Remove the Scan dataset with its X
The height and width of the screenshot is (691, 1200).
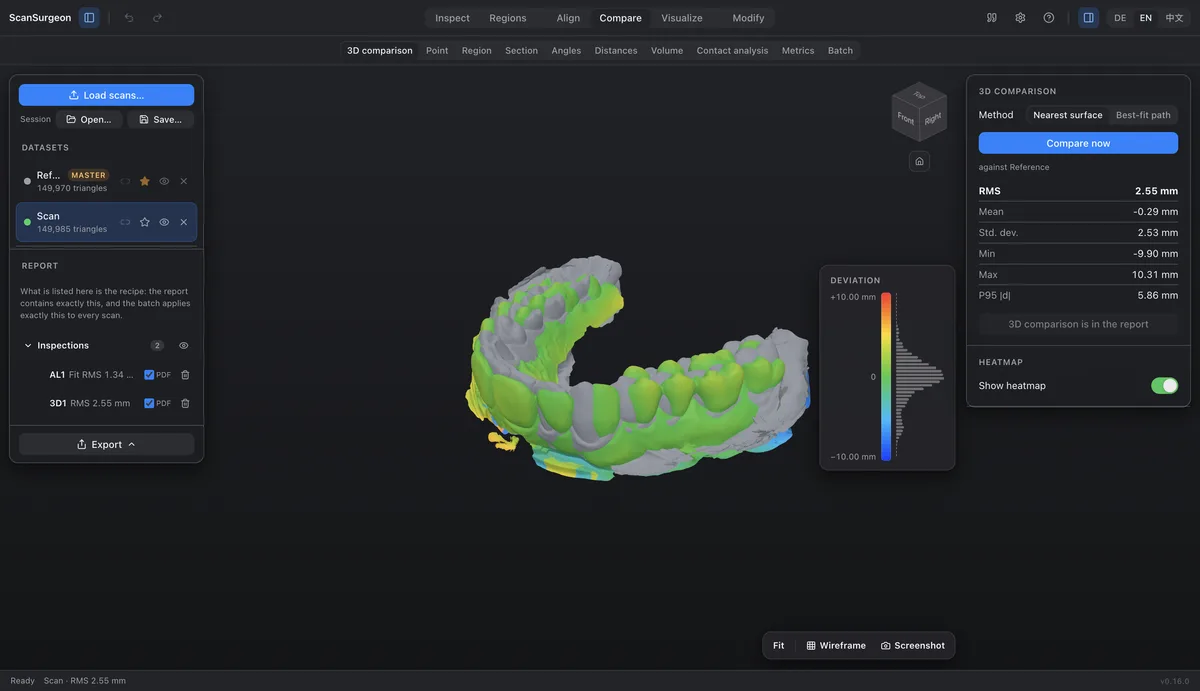click(184, 222)
